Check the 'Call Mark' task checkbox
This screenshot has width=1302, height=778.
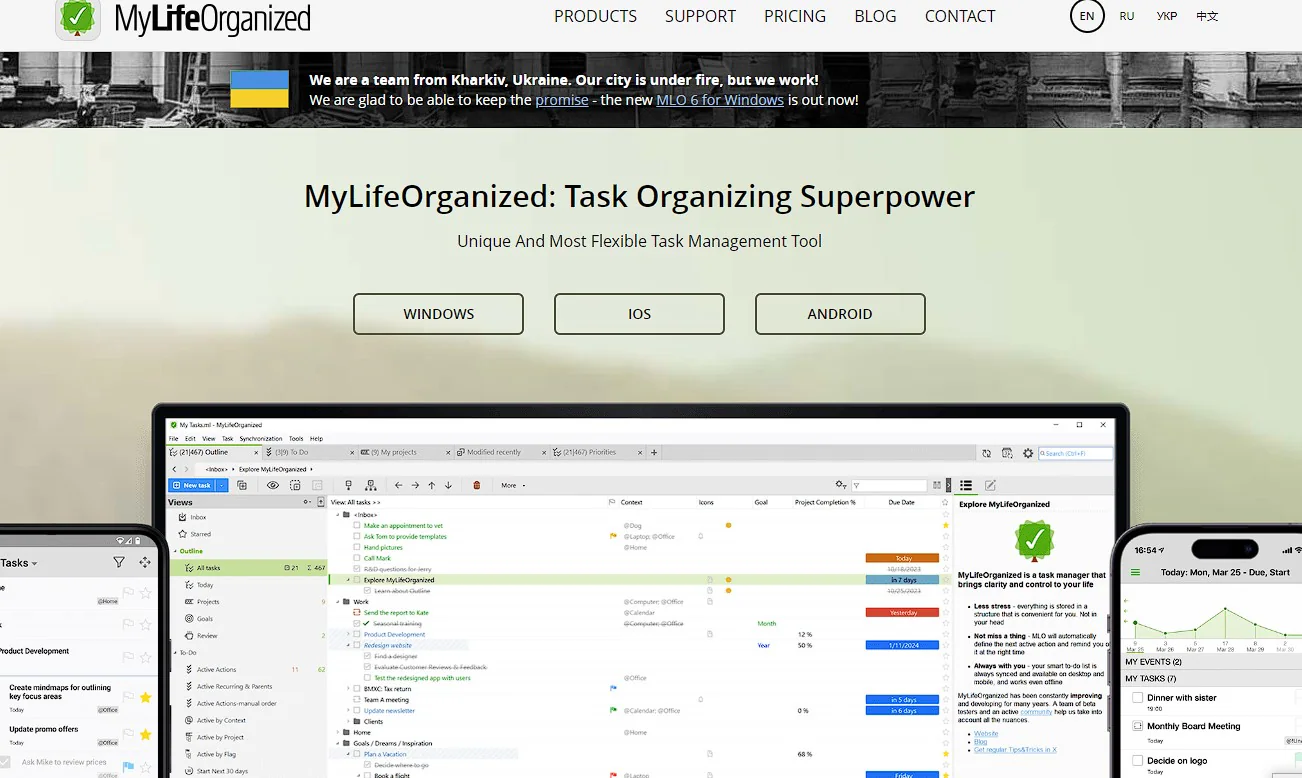[x=356, y=558]
